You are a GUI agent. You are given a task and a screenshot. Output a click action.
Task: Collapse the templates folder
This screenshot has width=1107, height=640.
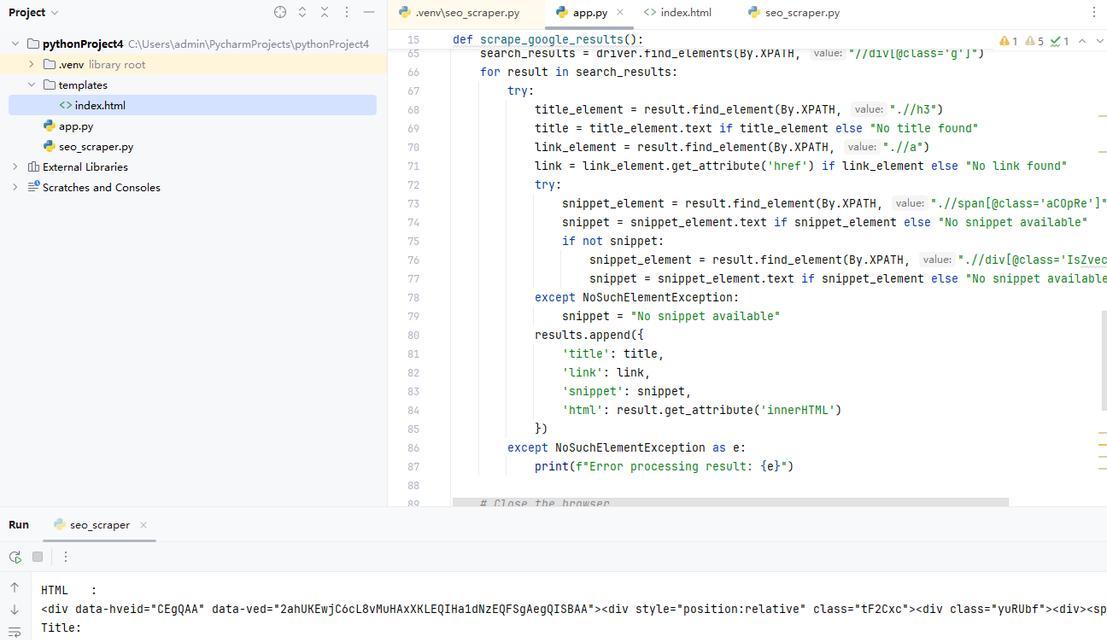pos(31,85)
